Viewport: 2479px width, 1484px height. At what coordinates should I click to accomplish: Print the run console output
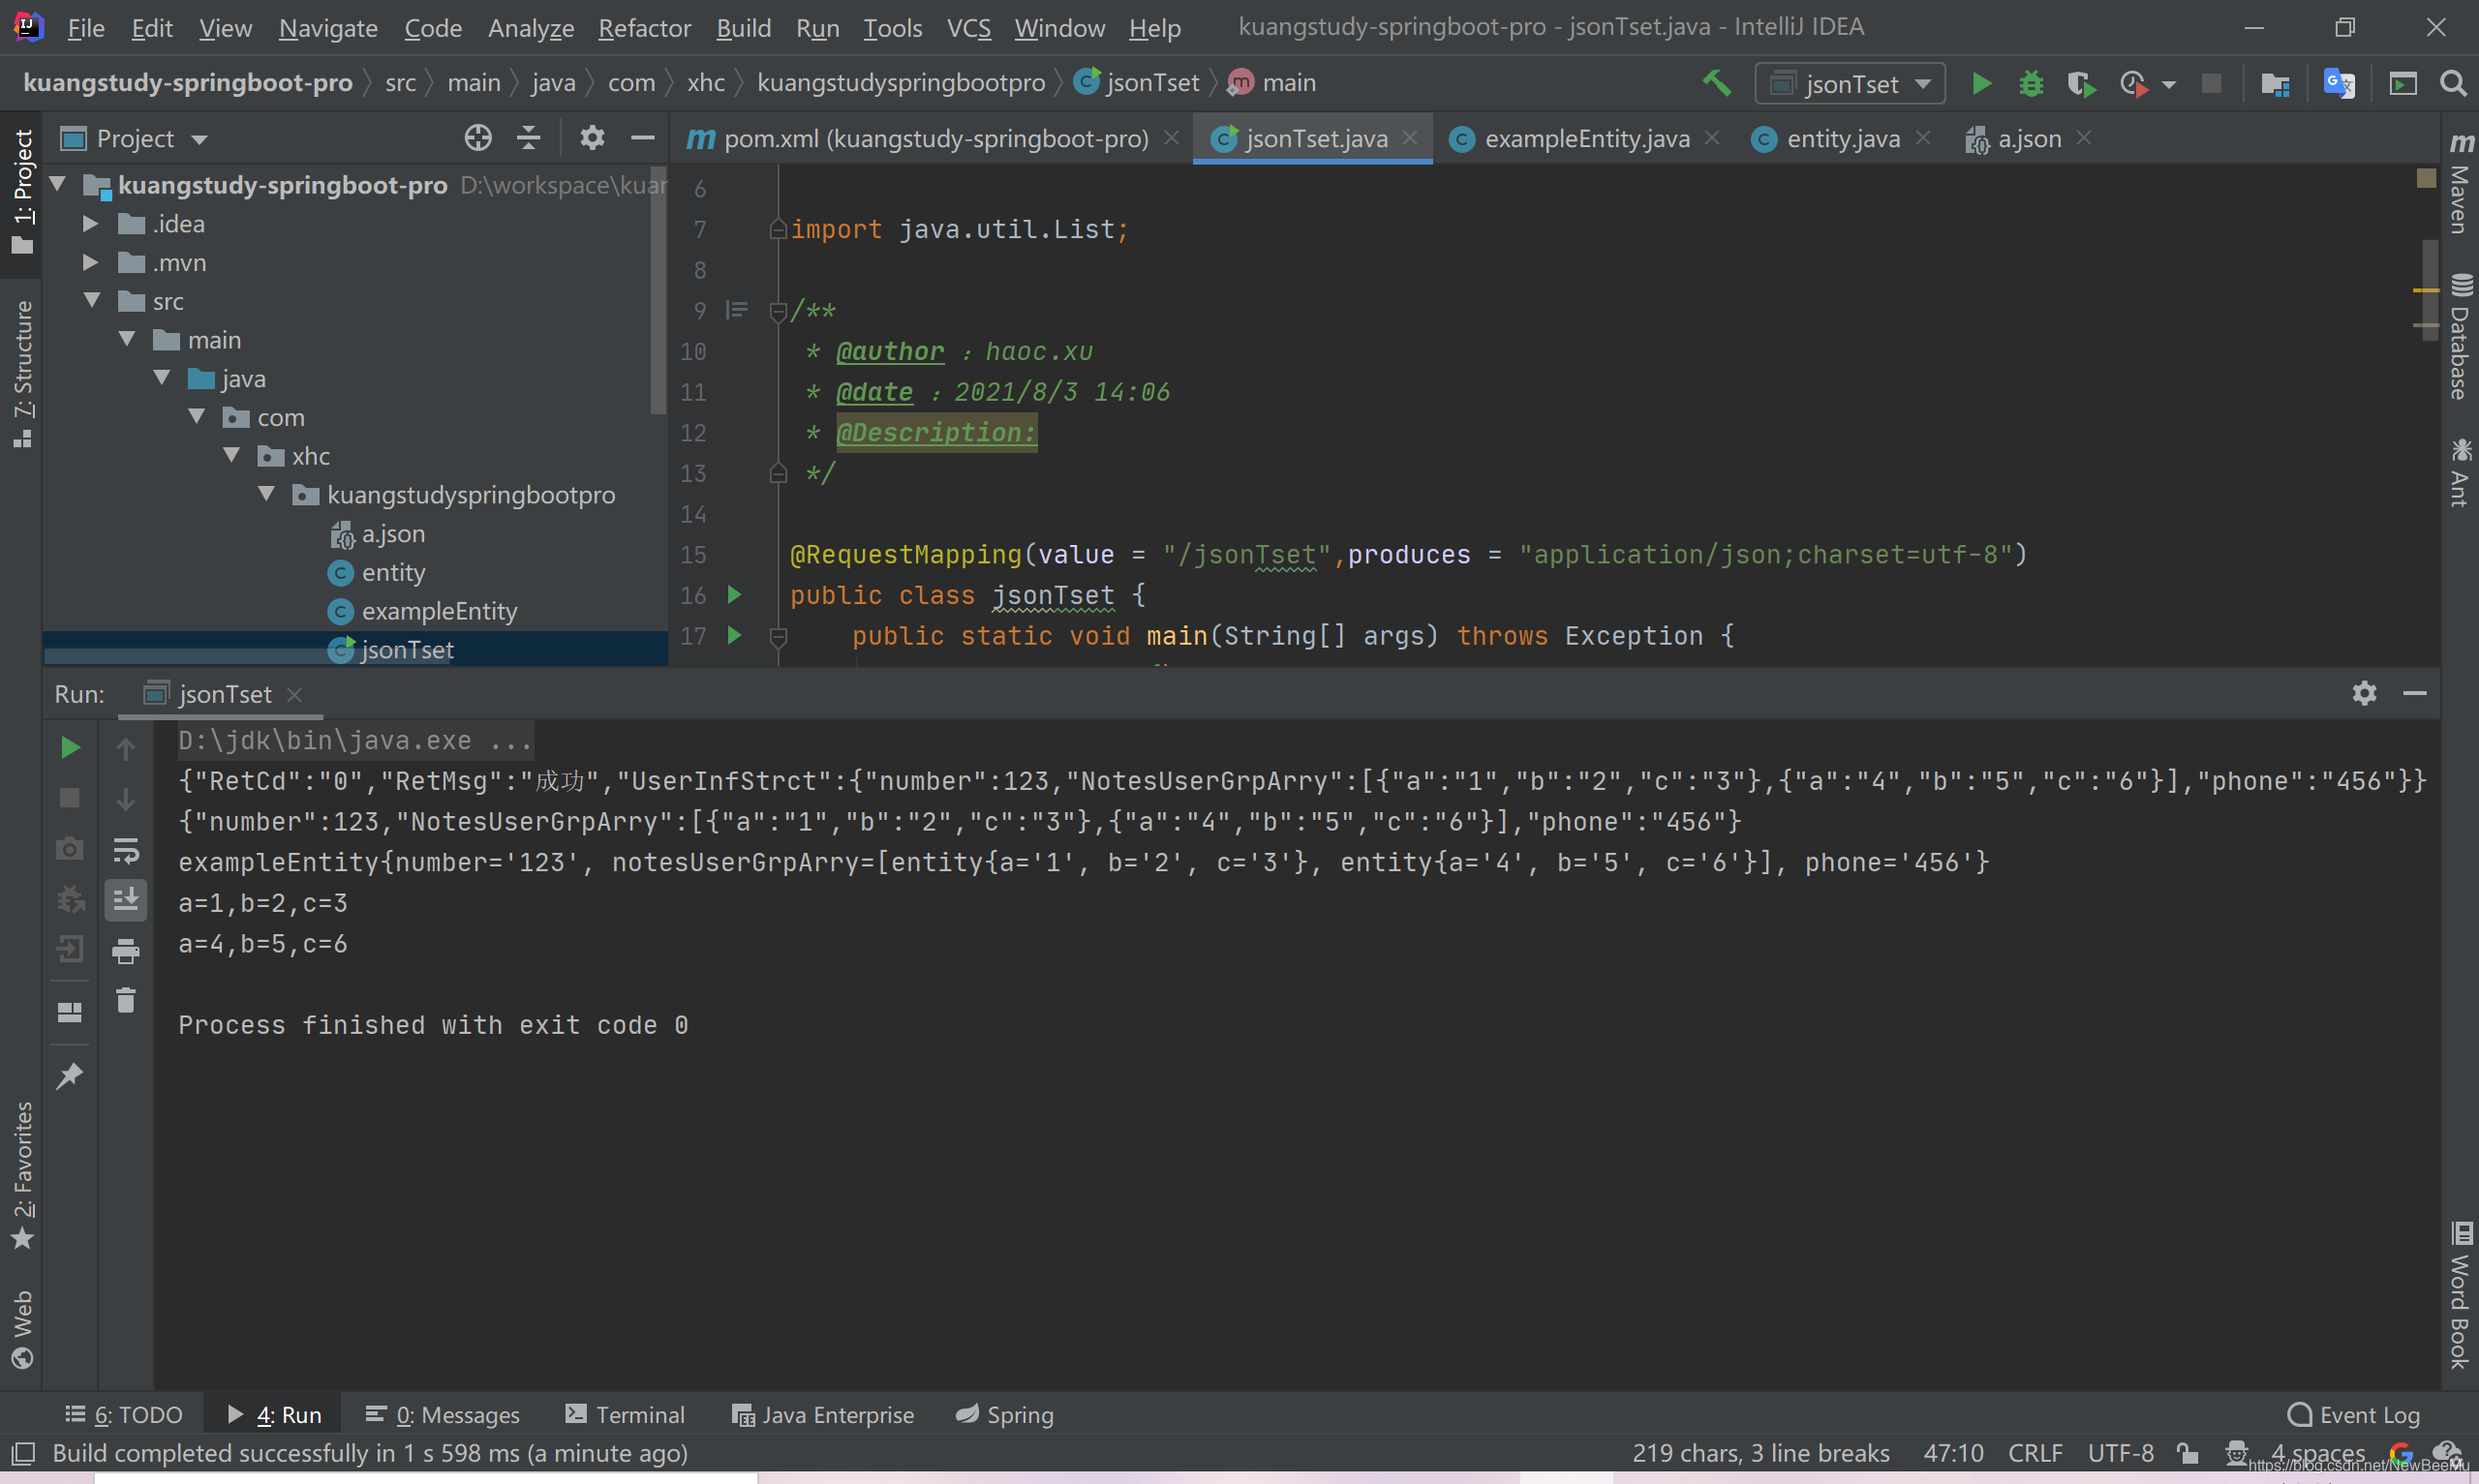coord(126,951)
